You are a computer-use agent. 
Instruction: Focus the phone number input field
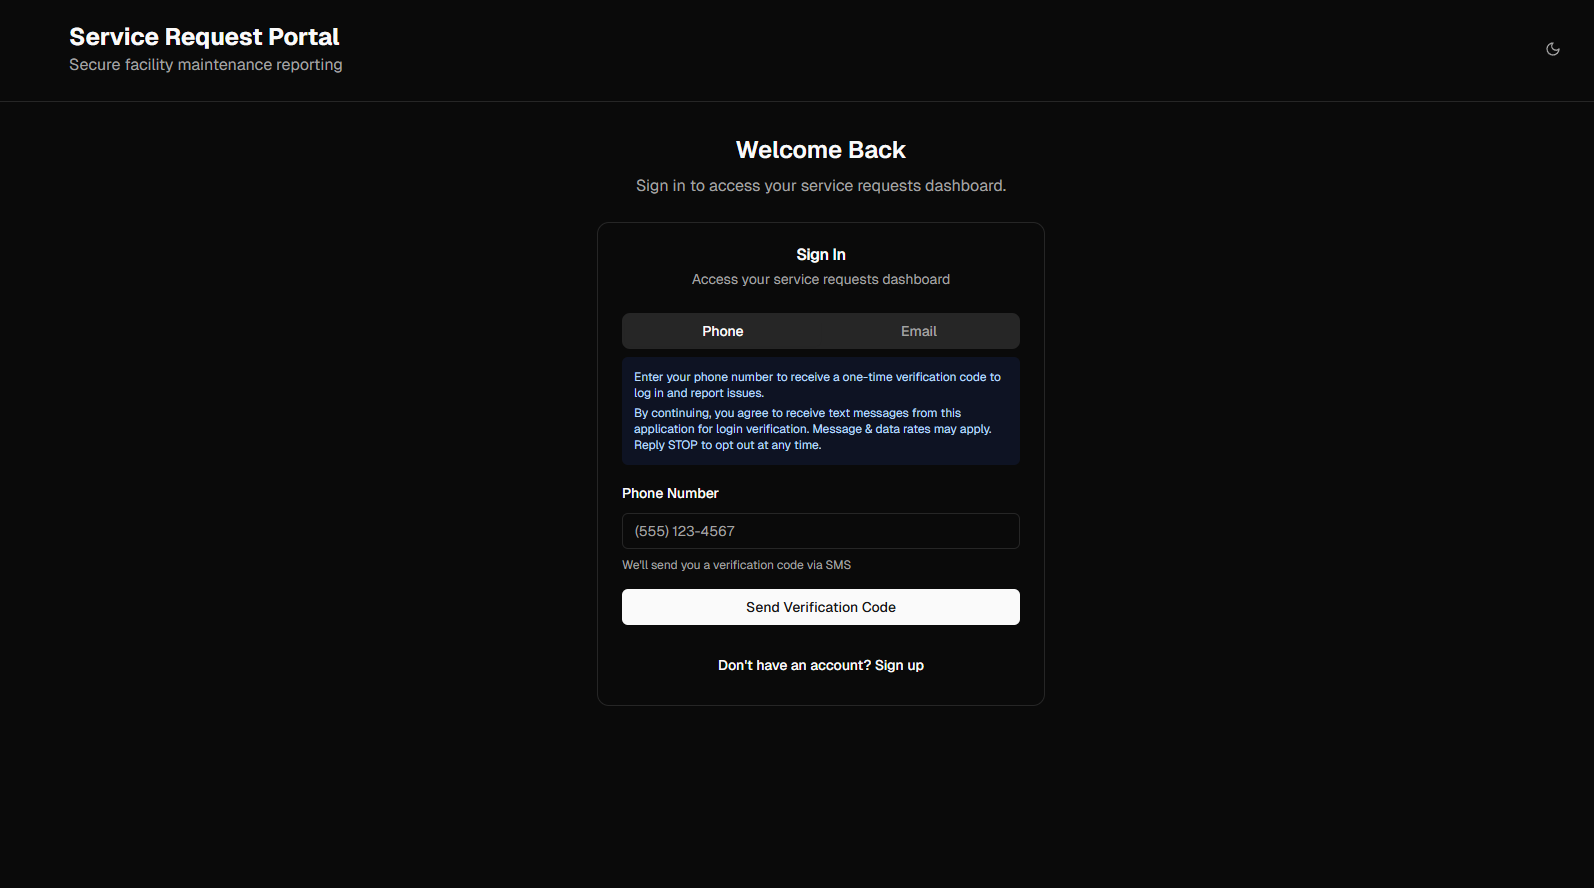click(x=820, y=531)
